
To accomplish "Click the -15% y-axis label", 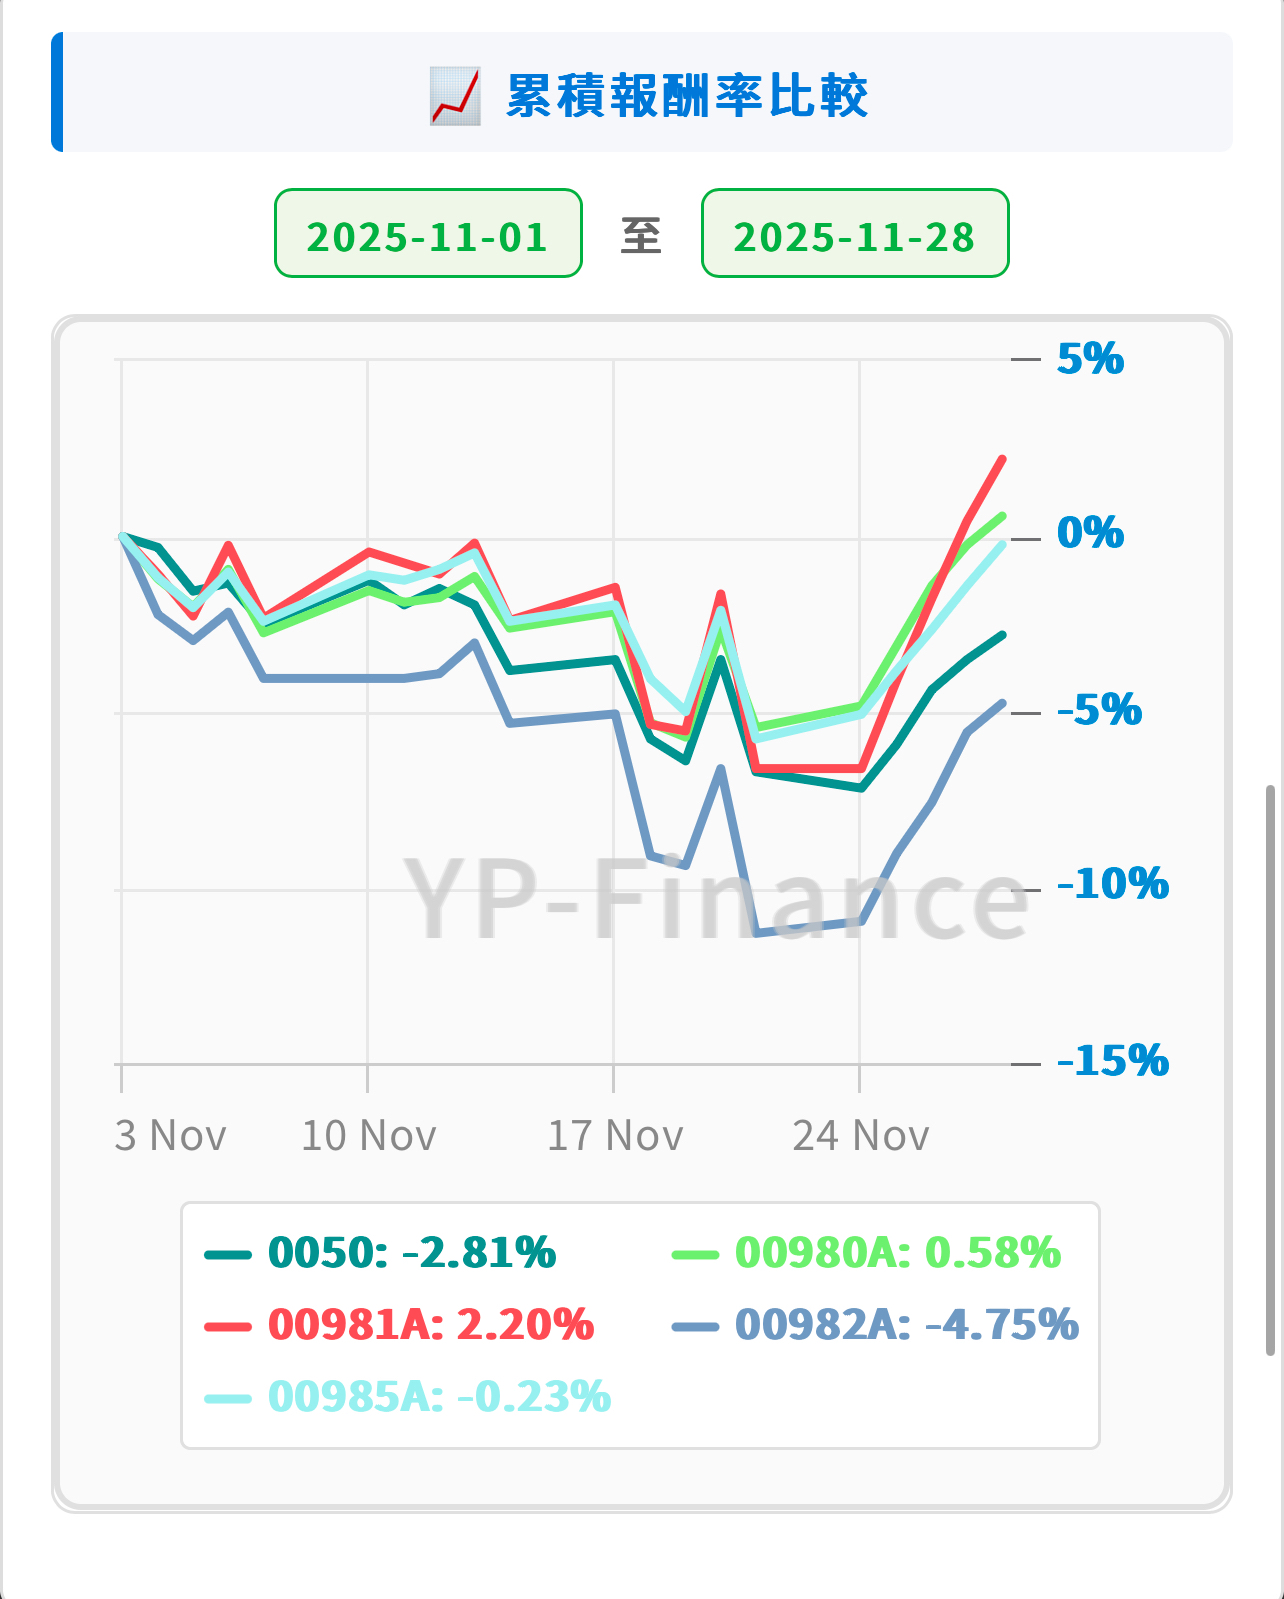I will pos(1112,1061).
